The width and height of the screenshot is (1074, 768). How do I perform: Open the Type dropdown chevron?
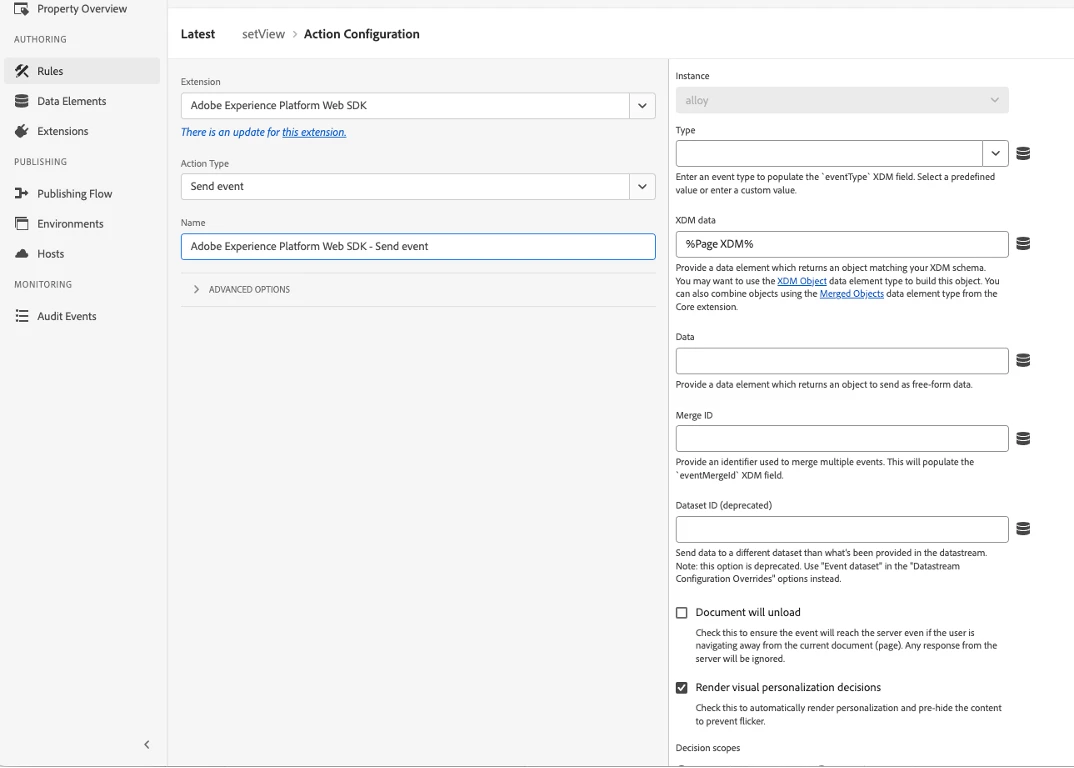(x=995, y=153)
